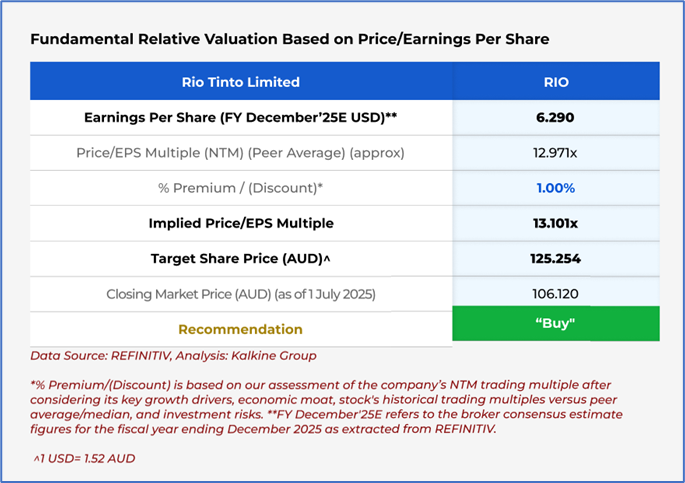Click the 1 USD= 1.52 AUD note
The height and width of the screenshot is (483, 685).
[85, 459]
